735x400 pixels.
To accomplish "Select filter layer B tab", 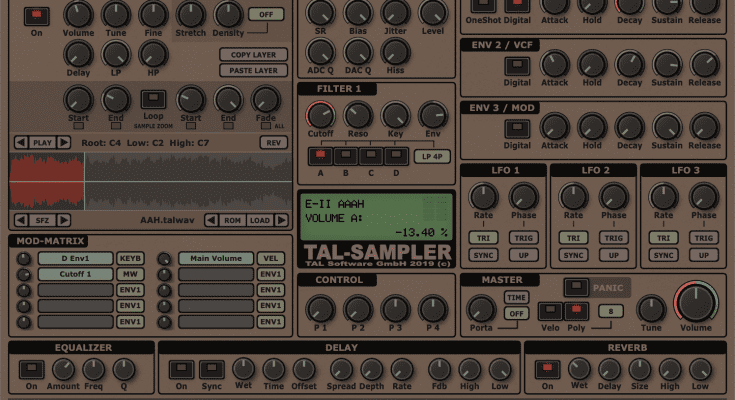I will [x=345, y=155].
